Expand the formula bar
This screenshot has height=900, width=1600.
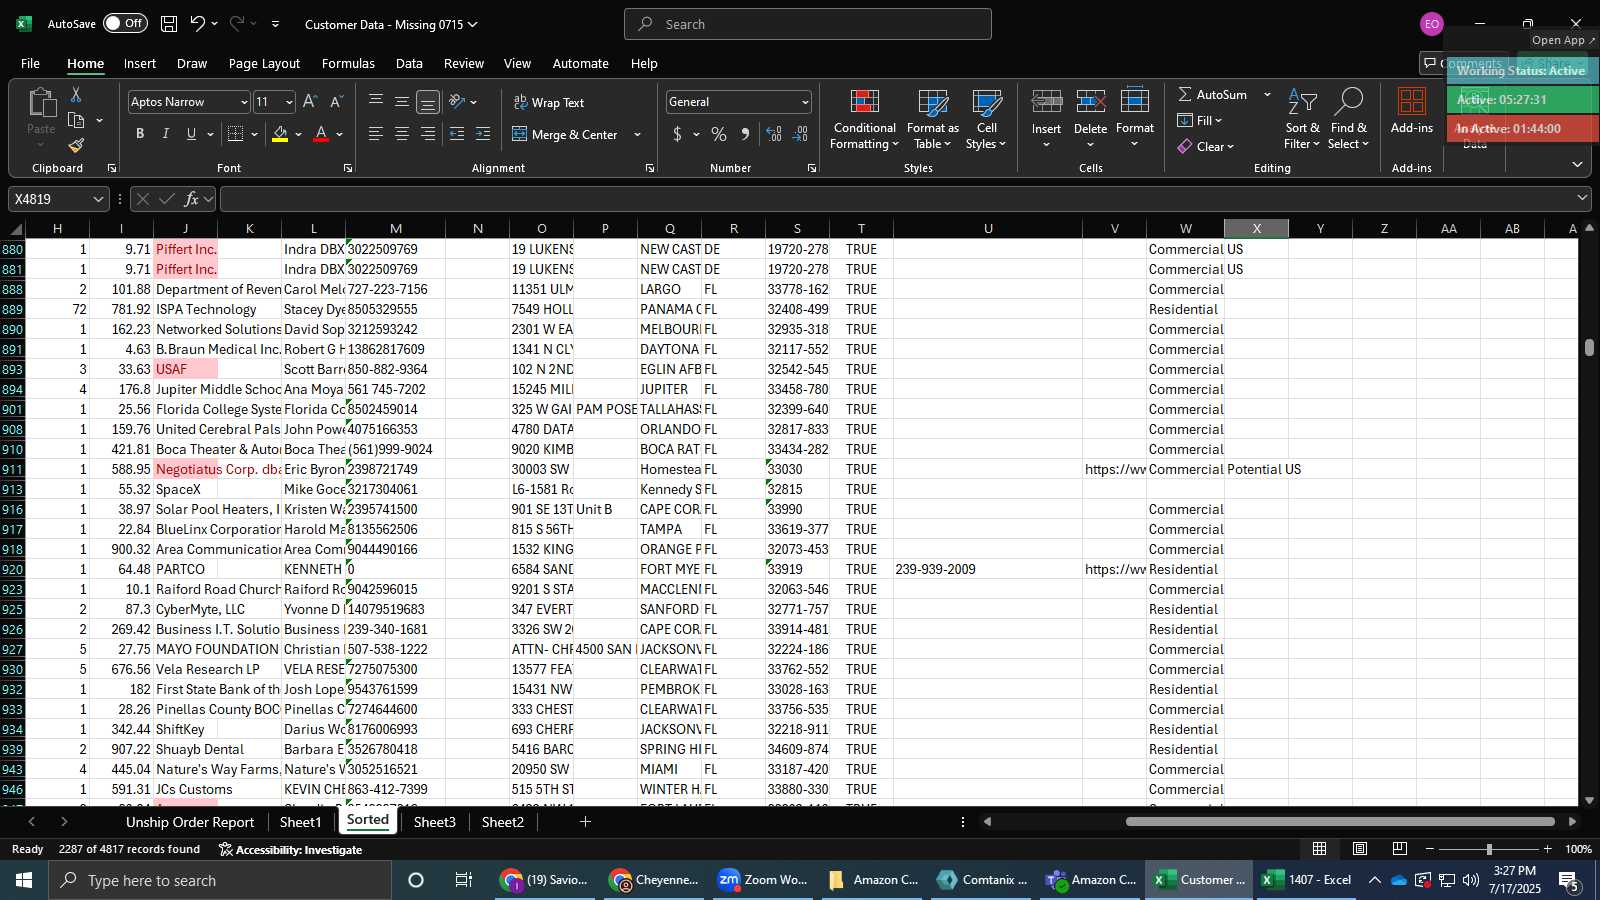(1582, 198)
